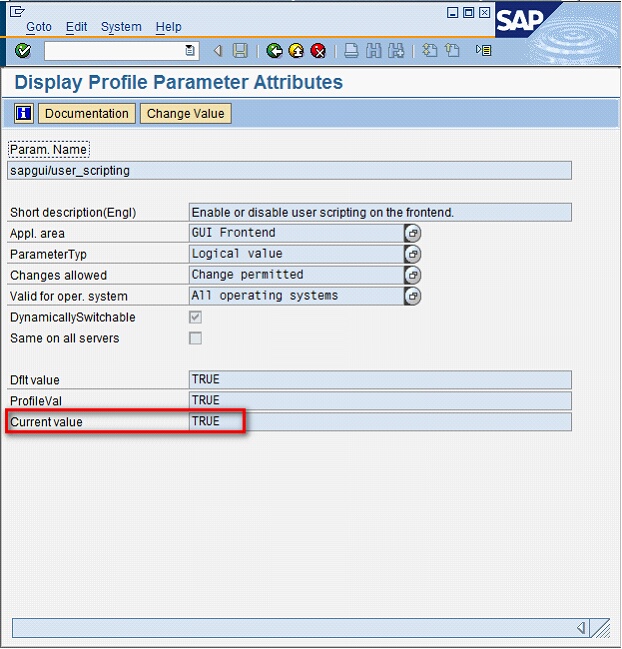
Task: Click the green Back arrow icon
Action: 274,50
